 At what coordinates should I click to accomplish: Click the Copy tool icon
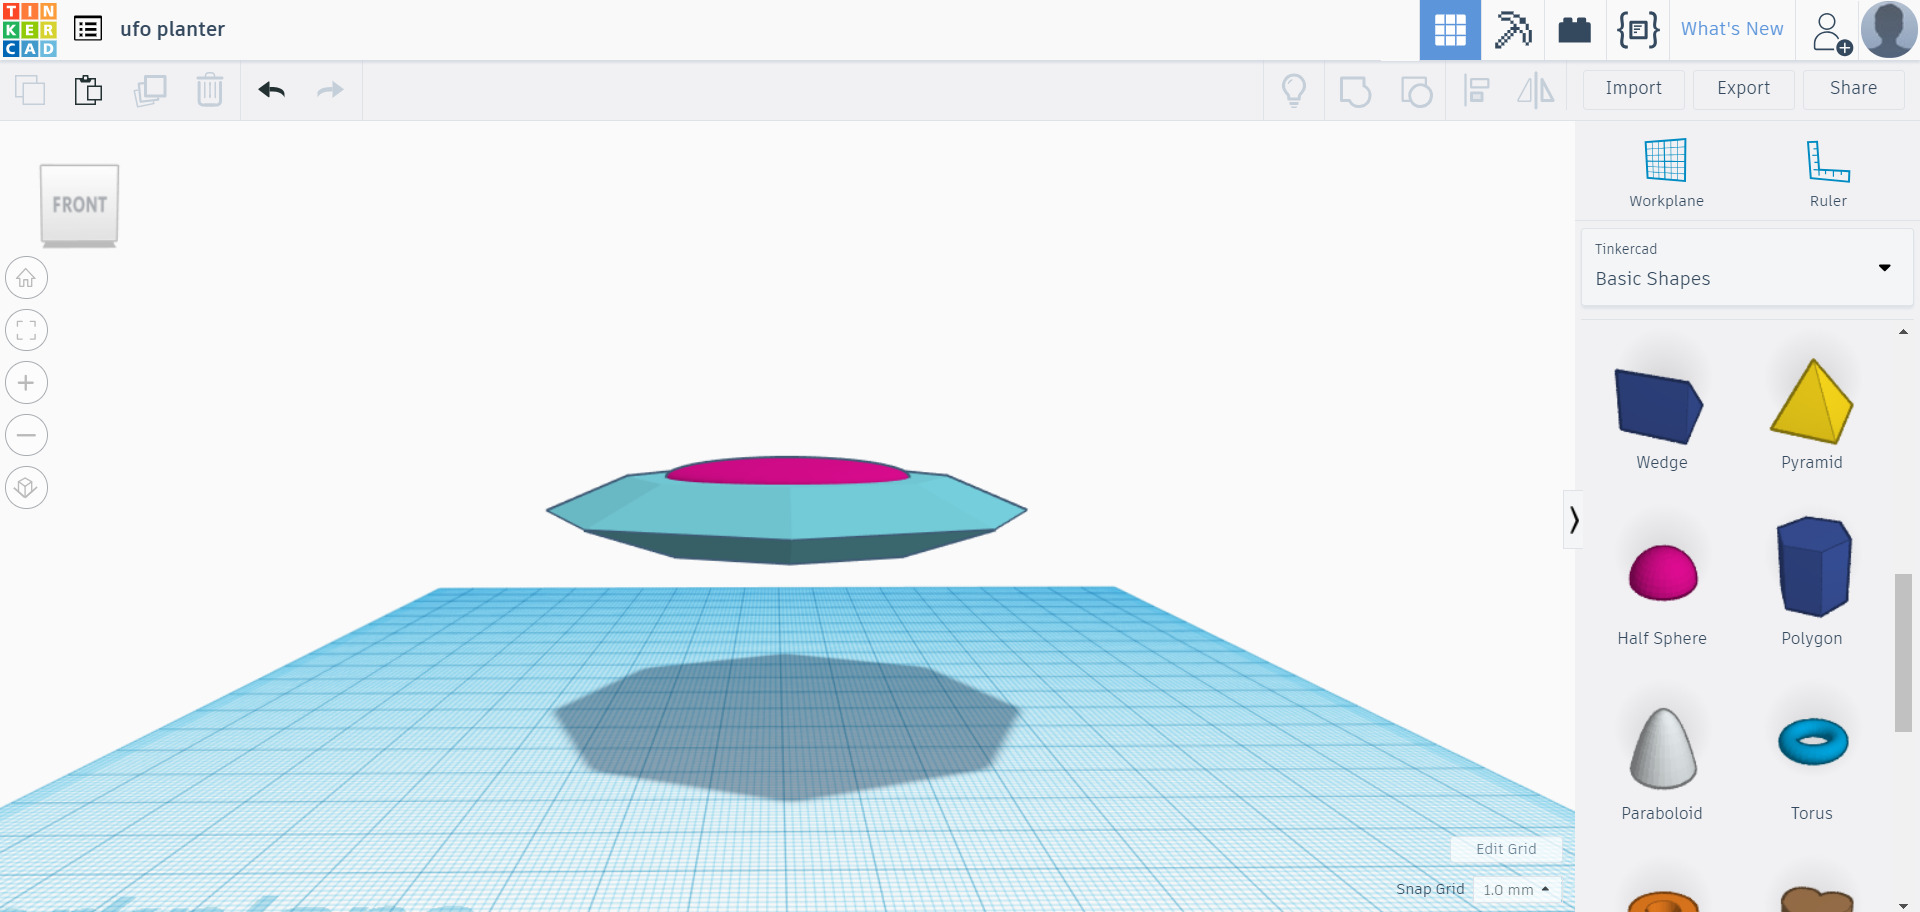coord(30,90)
